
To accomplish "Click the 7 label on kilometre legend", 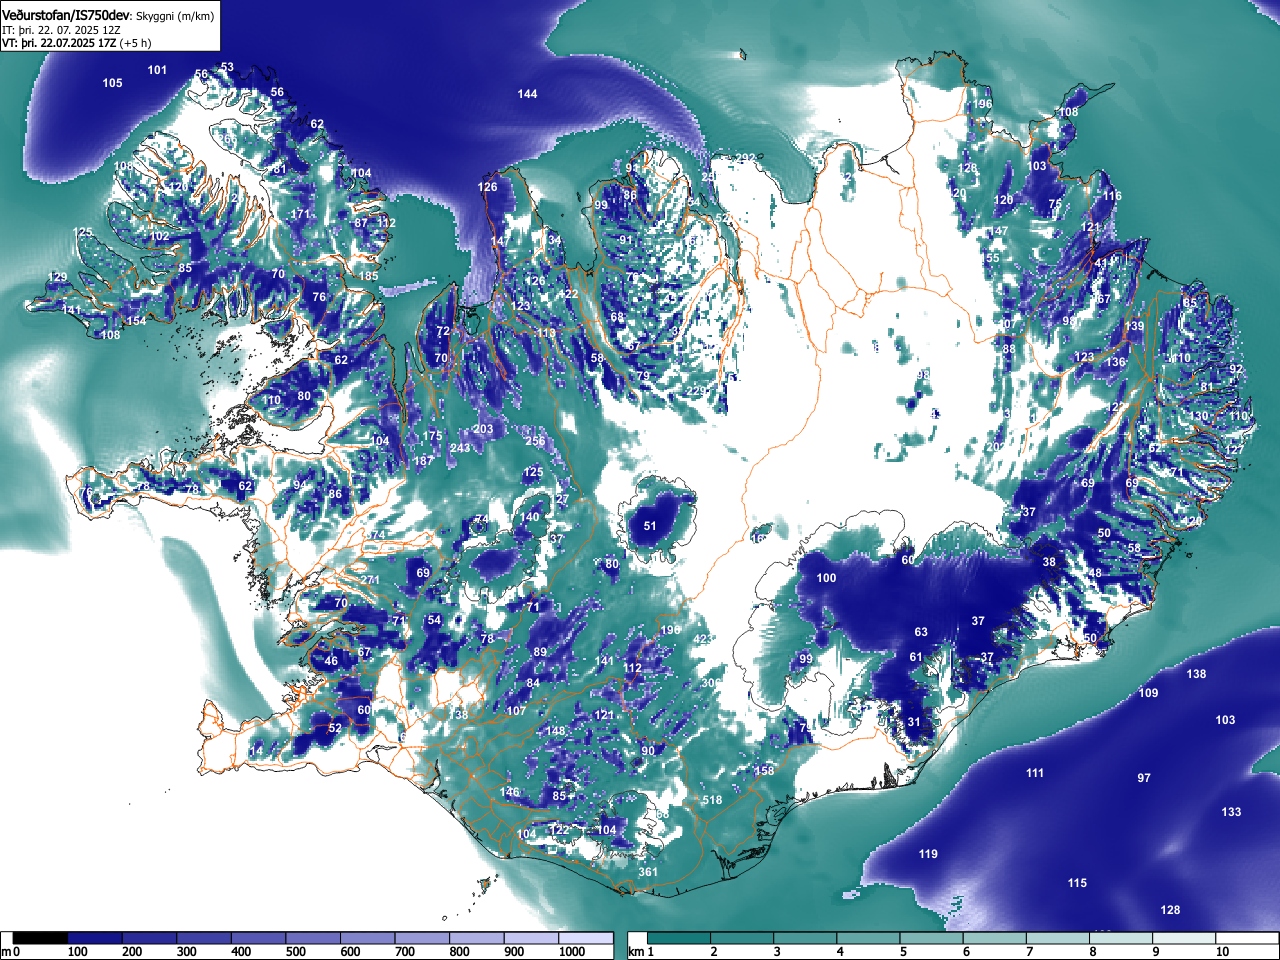I will point(1029,952).
